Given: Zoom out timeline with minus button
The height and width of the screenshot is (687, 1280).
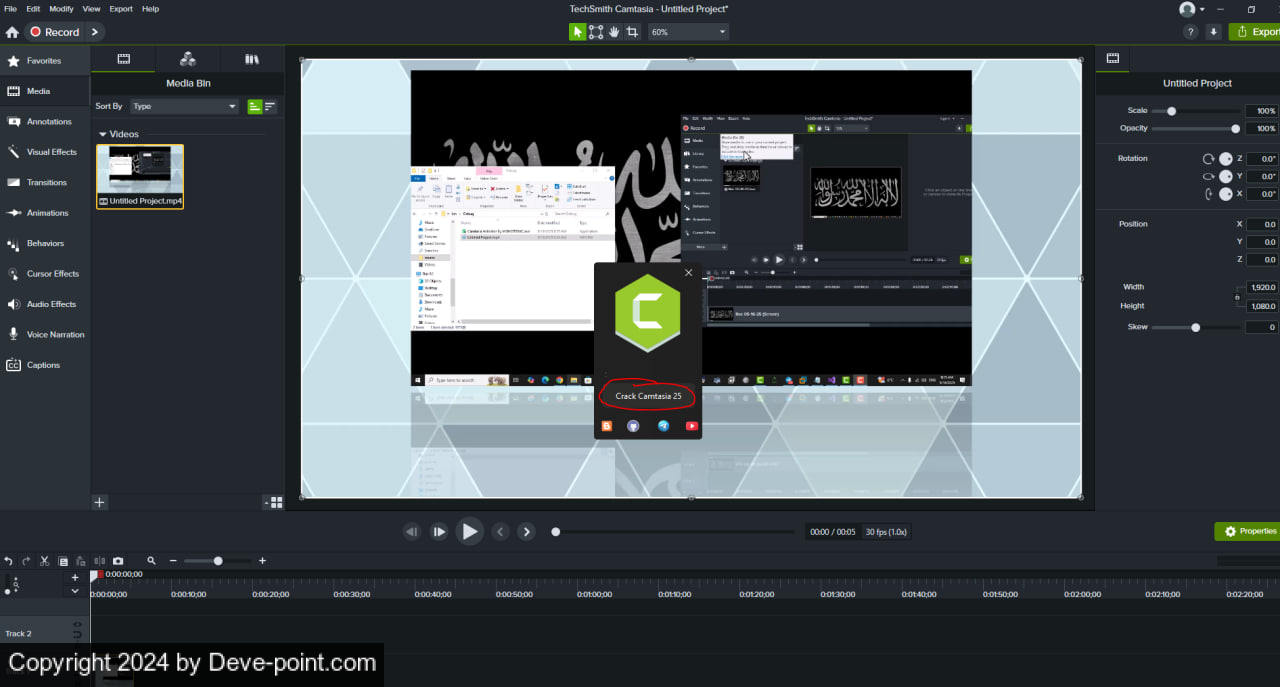Looking at the screenshot, I should click(173, 561).
